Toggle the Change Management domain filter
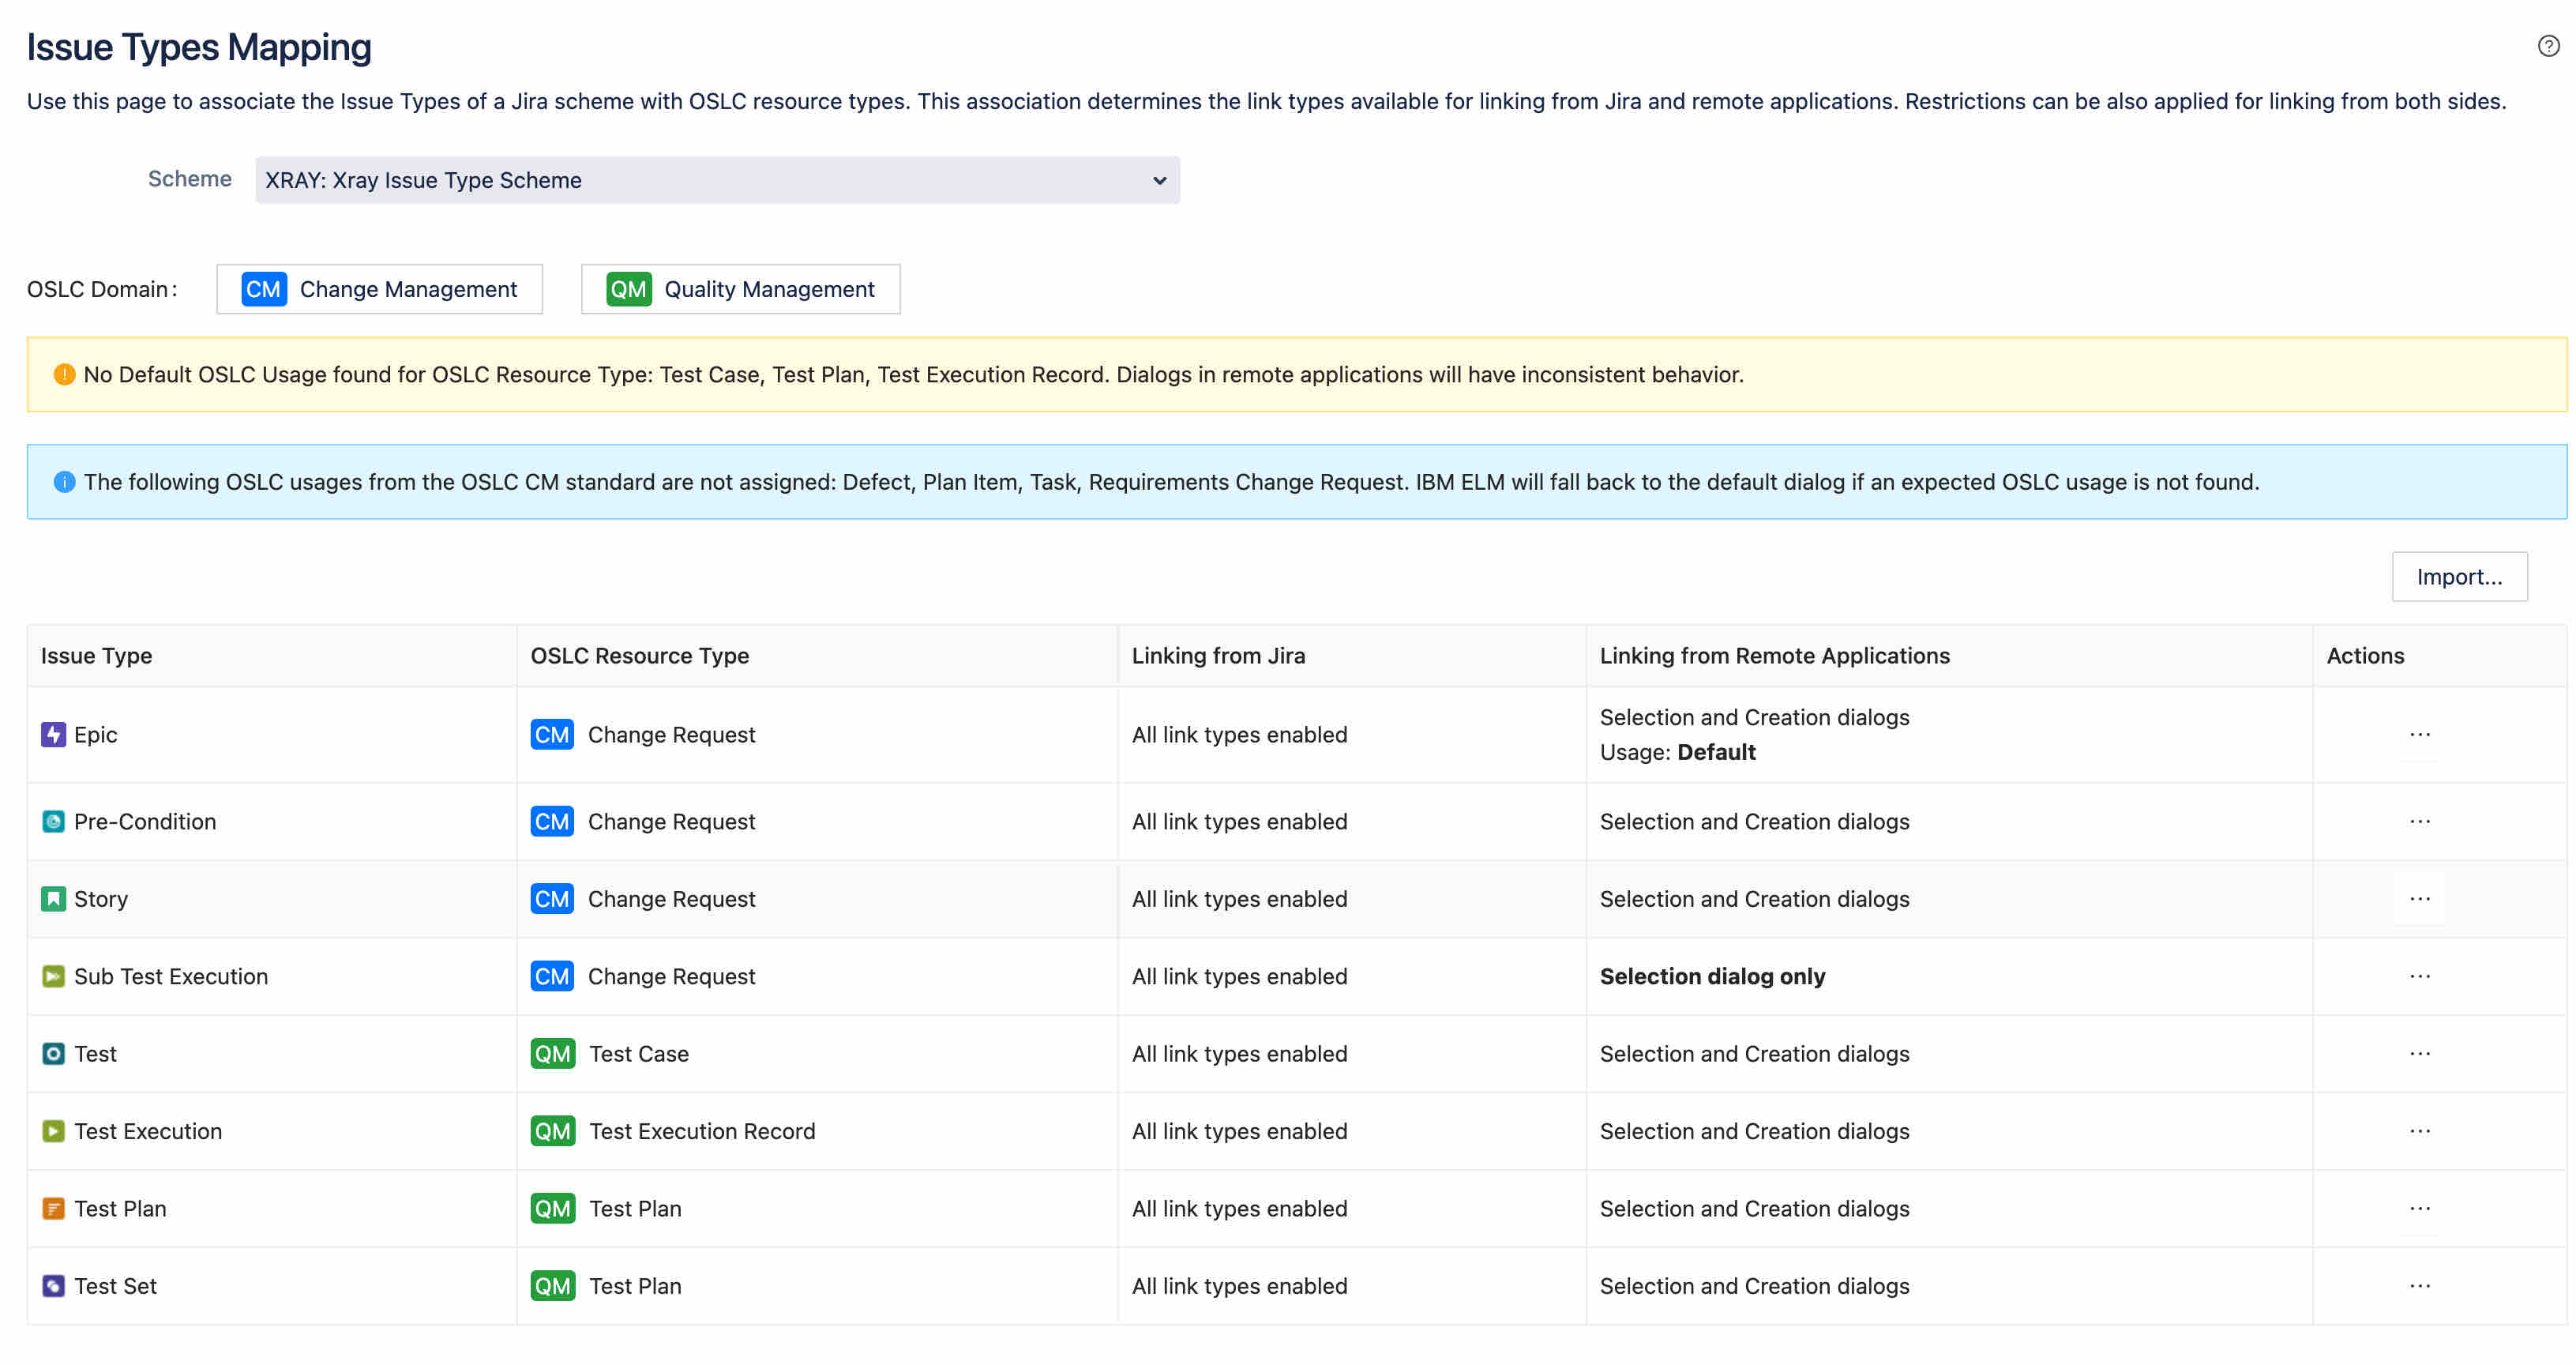 click(379, 289)
